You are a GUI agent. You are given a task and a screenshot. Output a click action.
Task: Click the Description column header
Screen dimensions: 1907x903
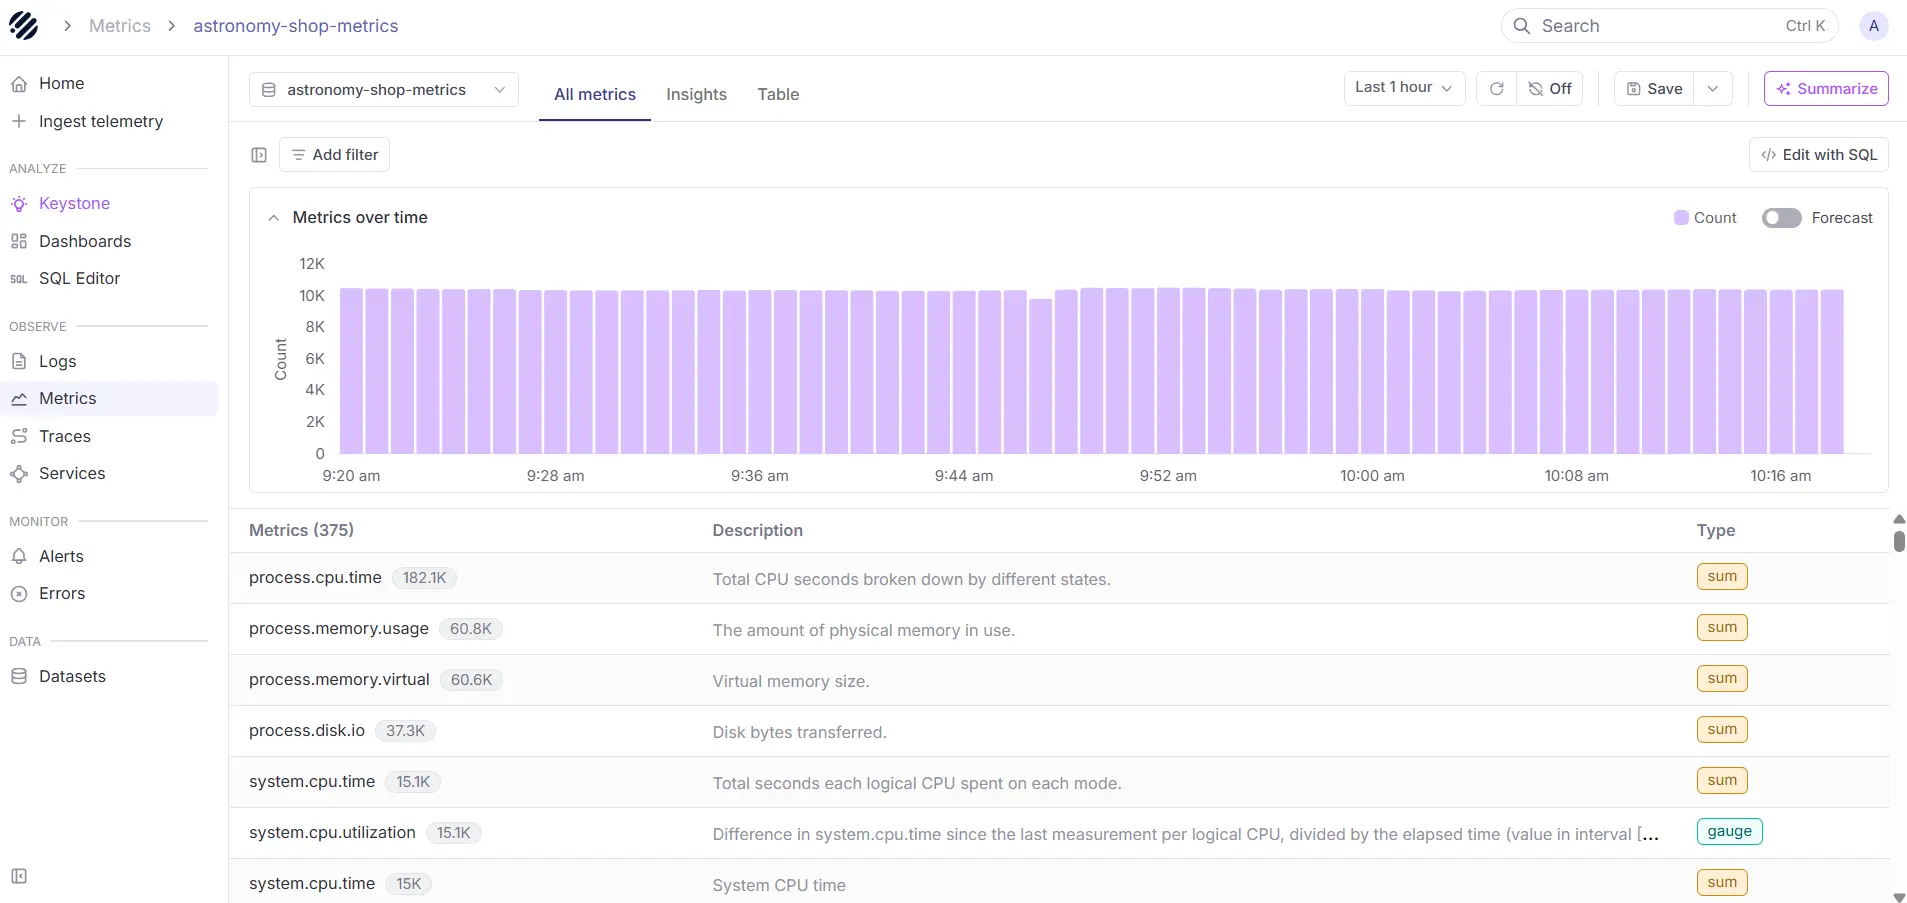757,530
